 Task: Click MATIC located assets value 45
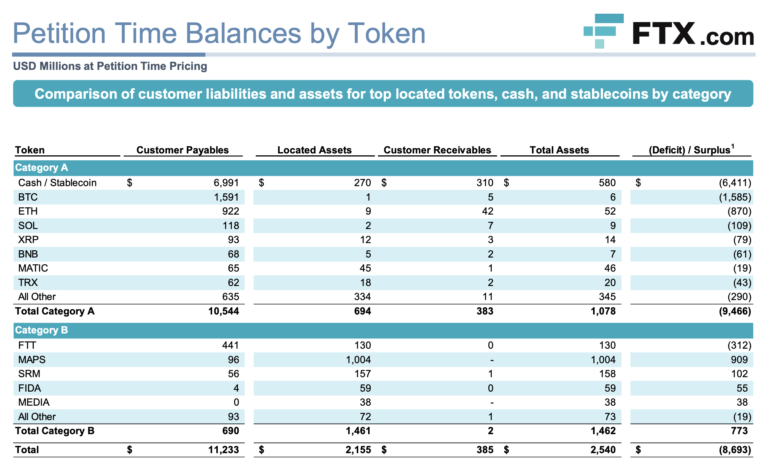coord(365,268)
